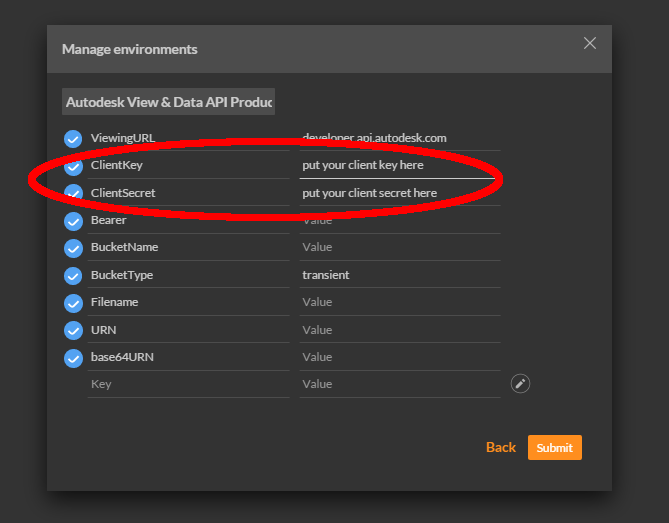Uncheck the BucketName variable checkbox
This screenshot has width=669, height=523.
[x=73, y=248]
